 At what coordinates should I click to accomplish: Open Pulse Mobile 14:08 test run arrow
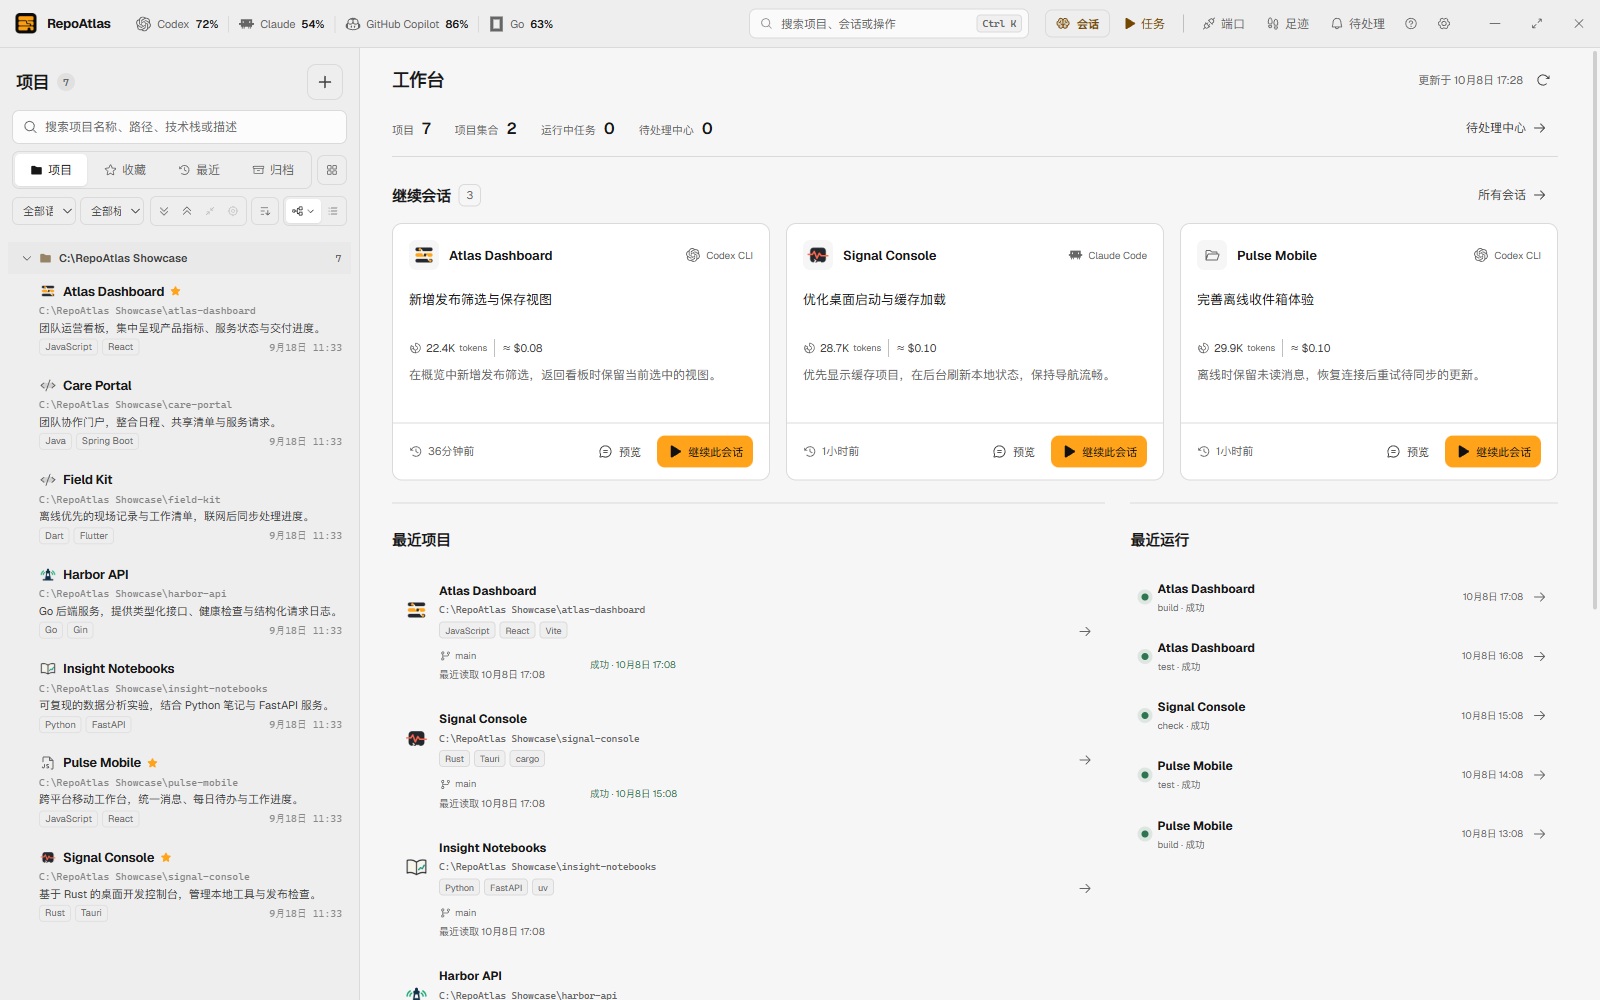pyautogui.click(x=1540, y=775)
